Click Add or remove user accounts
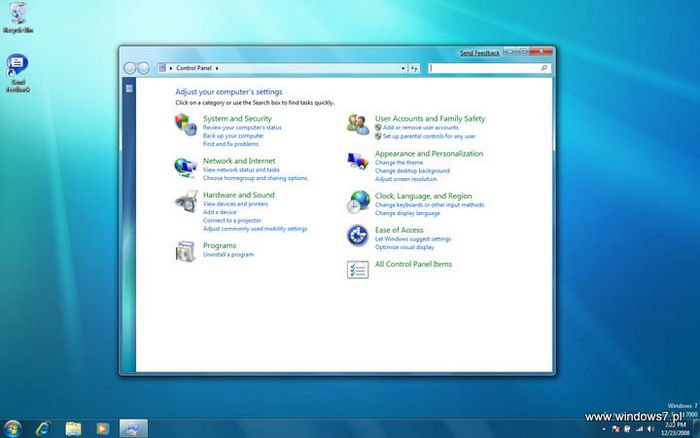This screenshot has height=438, width=700. 421,128
